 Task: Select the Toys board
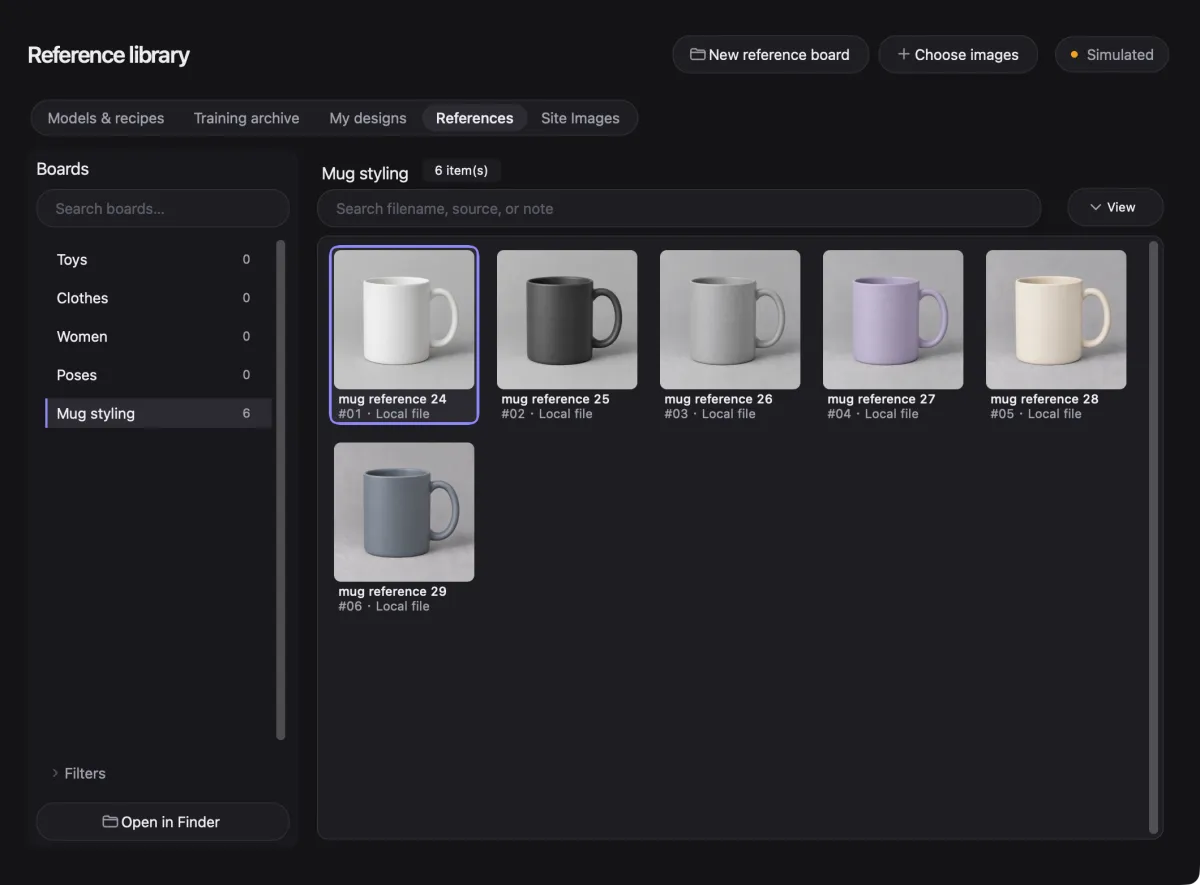pyautogui.click(x=158, y=260)
